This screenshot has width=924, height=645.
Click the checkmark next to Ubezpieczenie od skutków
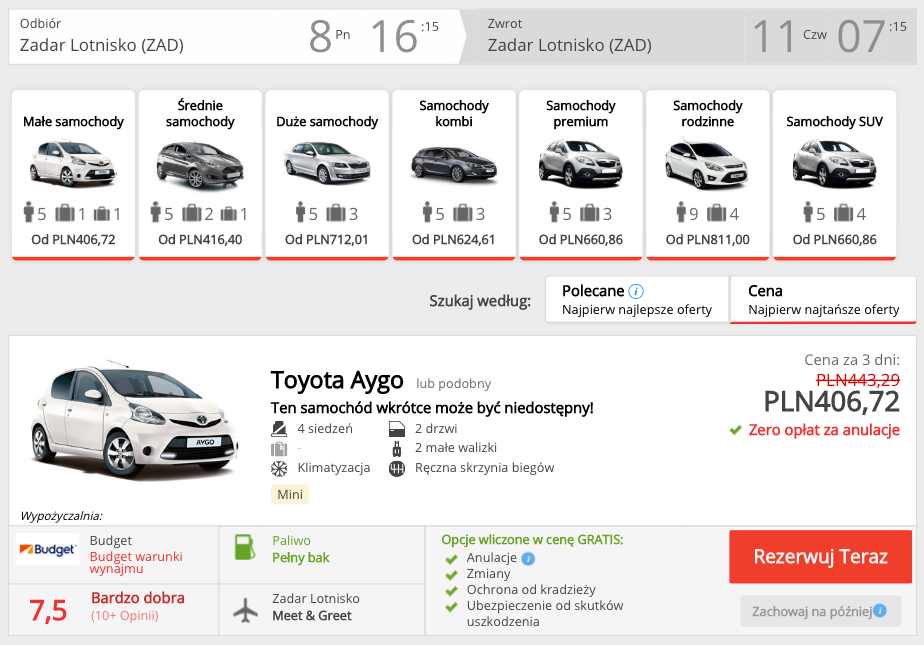[451, 607]
